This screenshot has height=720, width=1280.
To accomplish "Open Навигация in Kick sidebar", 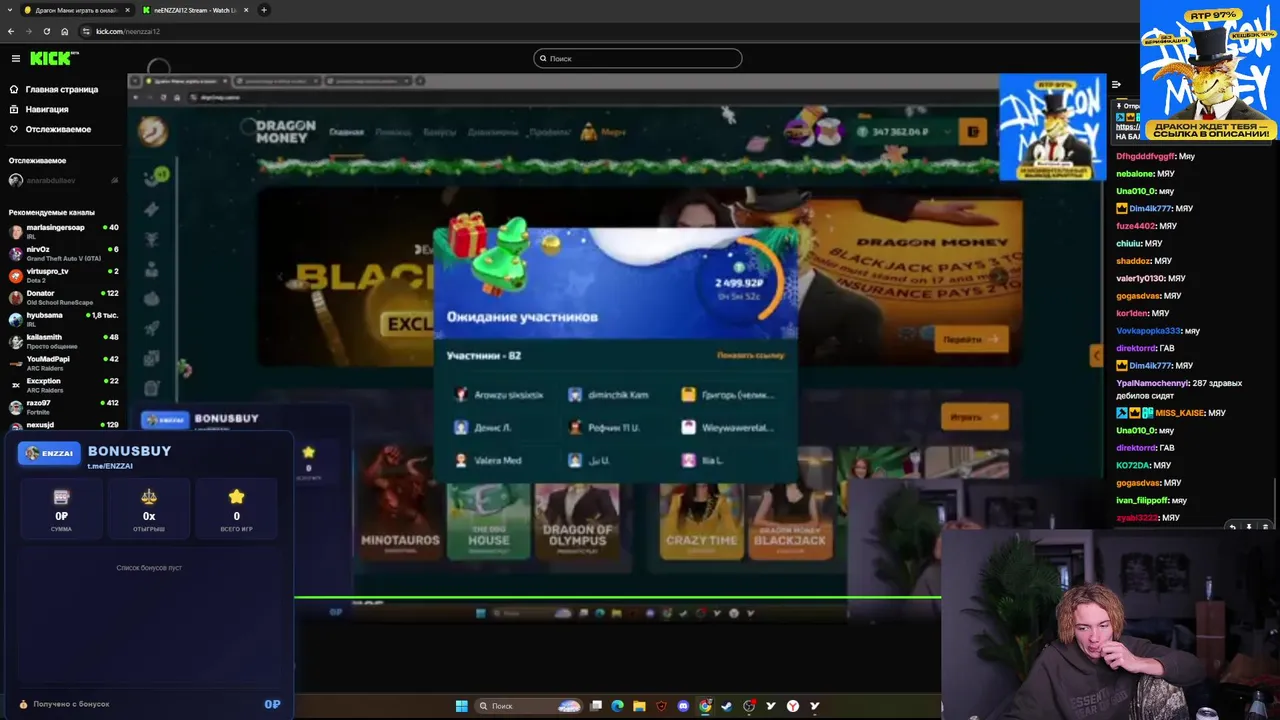I will (39, 109).
